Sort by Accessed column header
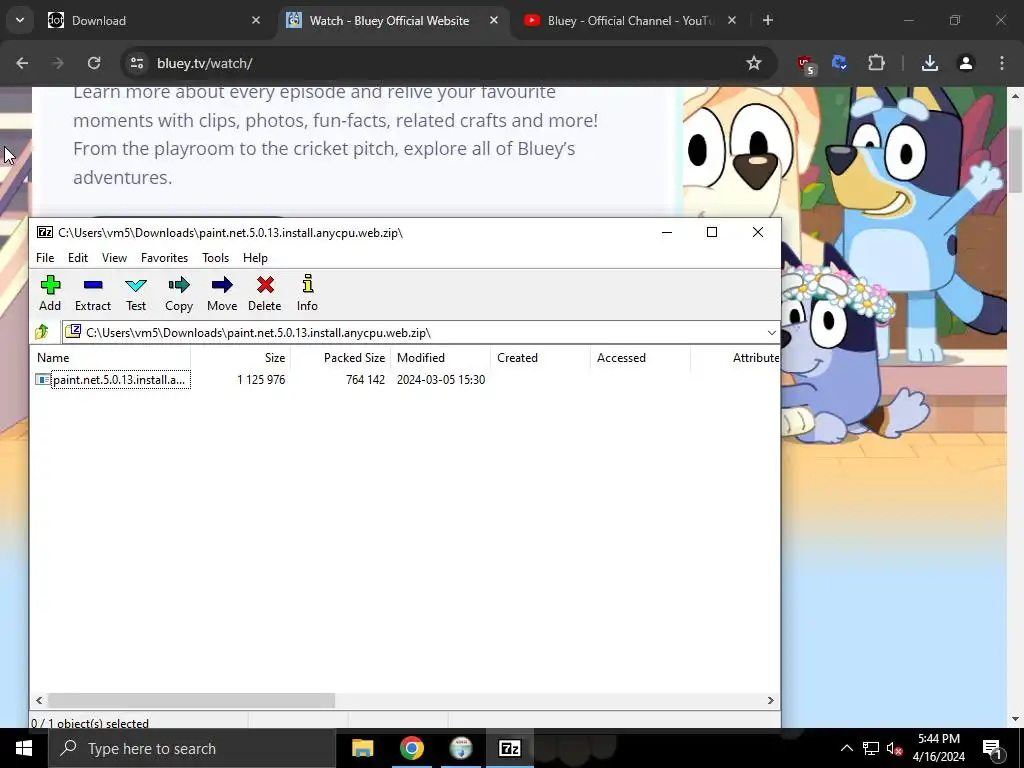 pyautogui.click(x=641, y=358)
